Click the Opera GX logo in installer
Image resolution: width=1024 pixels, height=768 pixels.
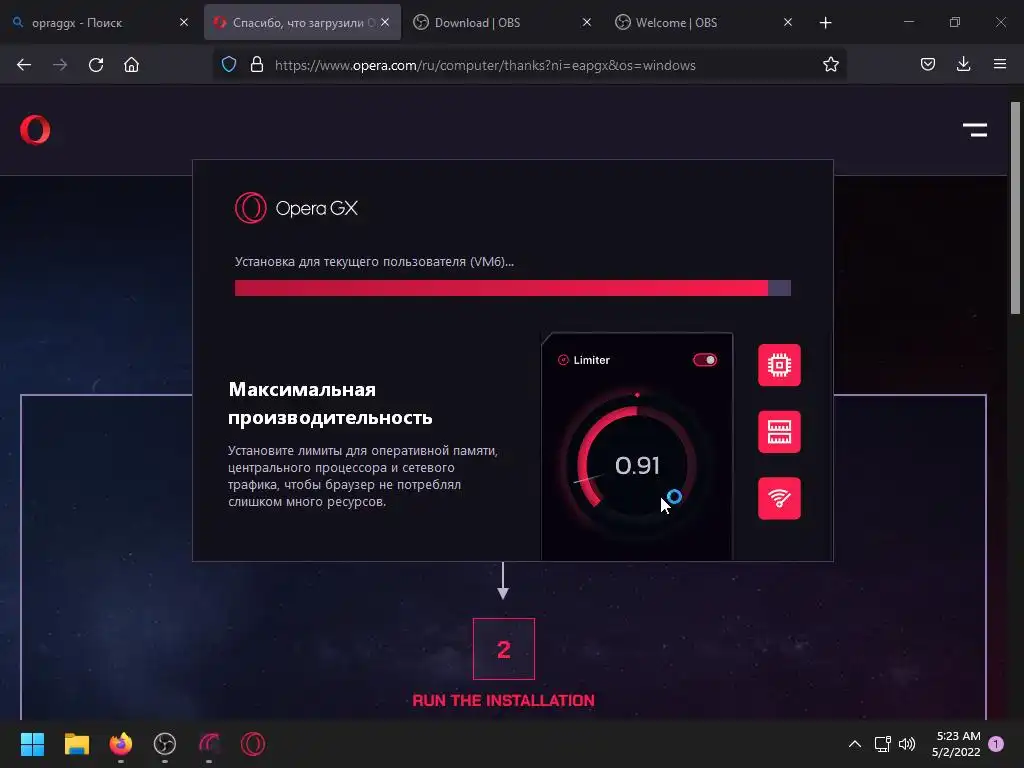coord(296,208)
